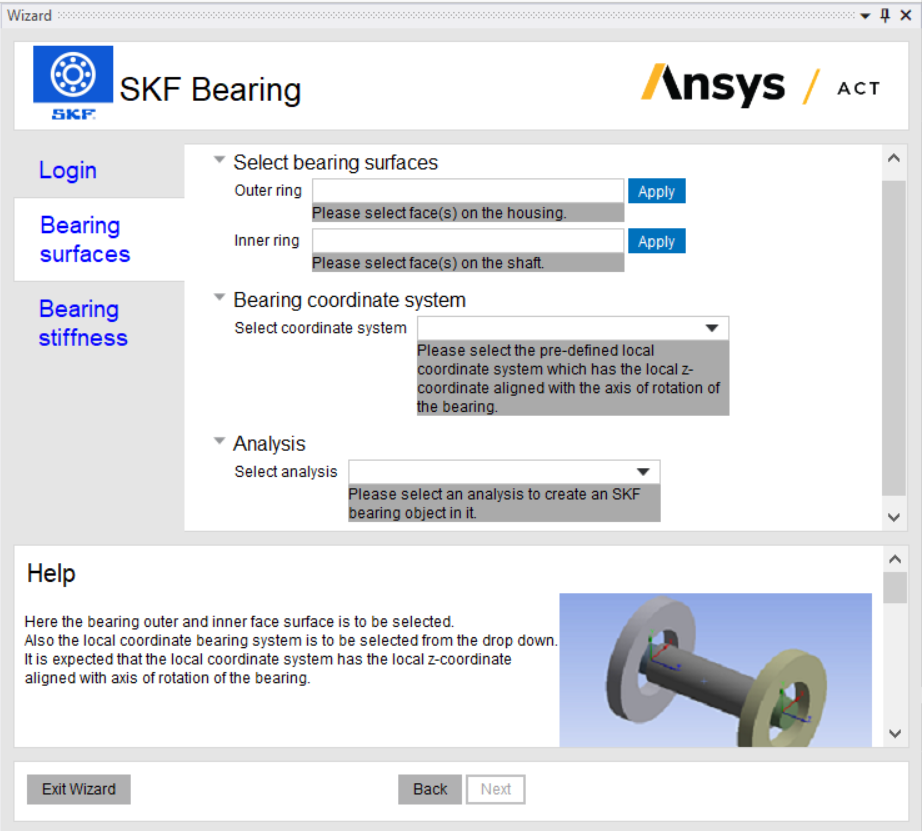Click the 'SKF Bearing' title text
This screenshot has height=831, width=922.
pos(211,90)
